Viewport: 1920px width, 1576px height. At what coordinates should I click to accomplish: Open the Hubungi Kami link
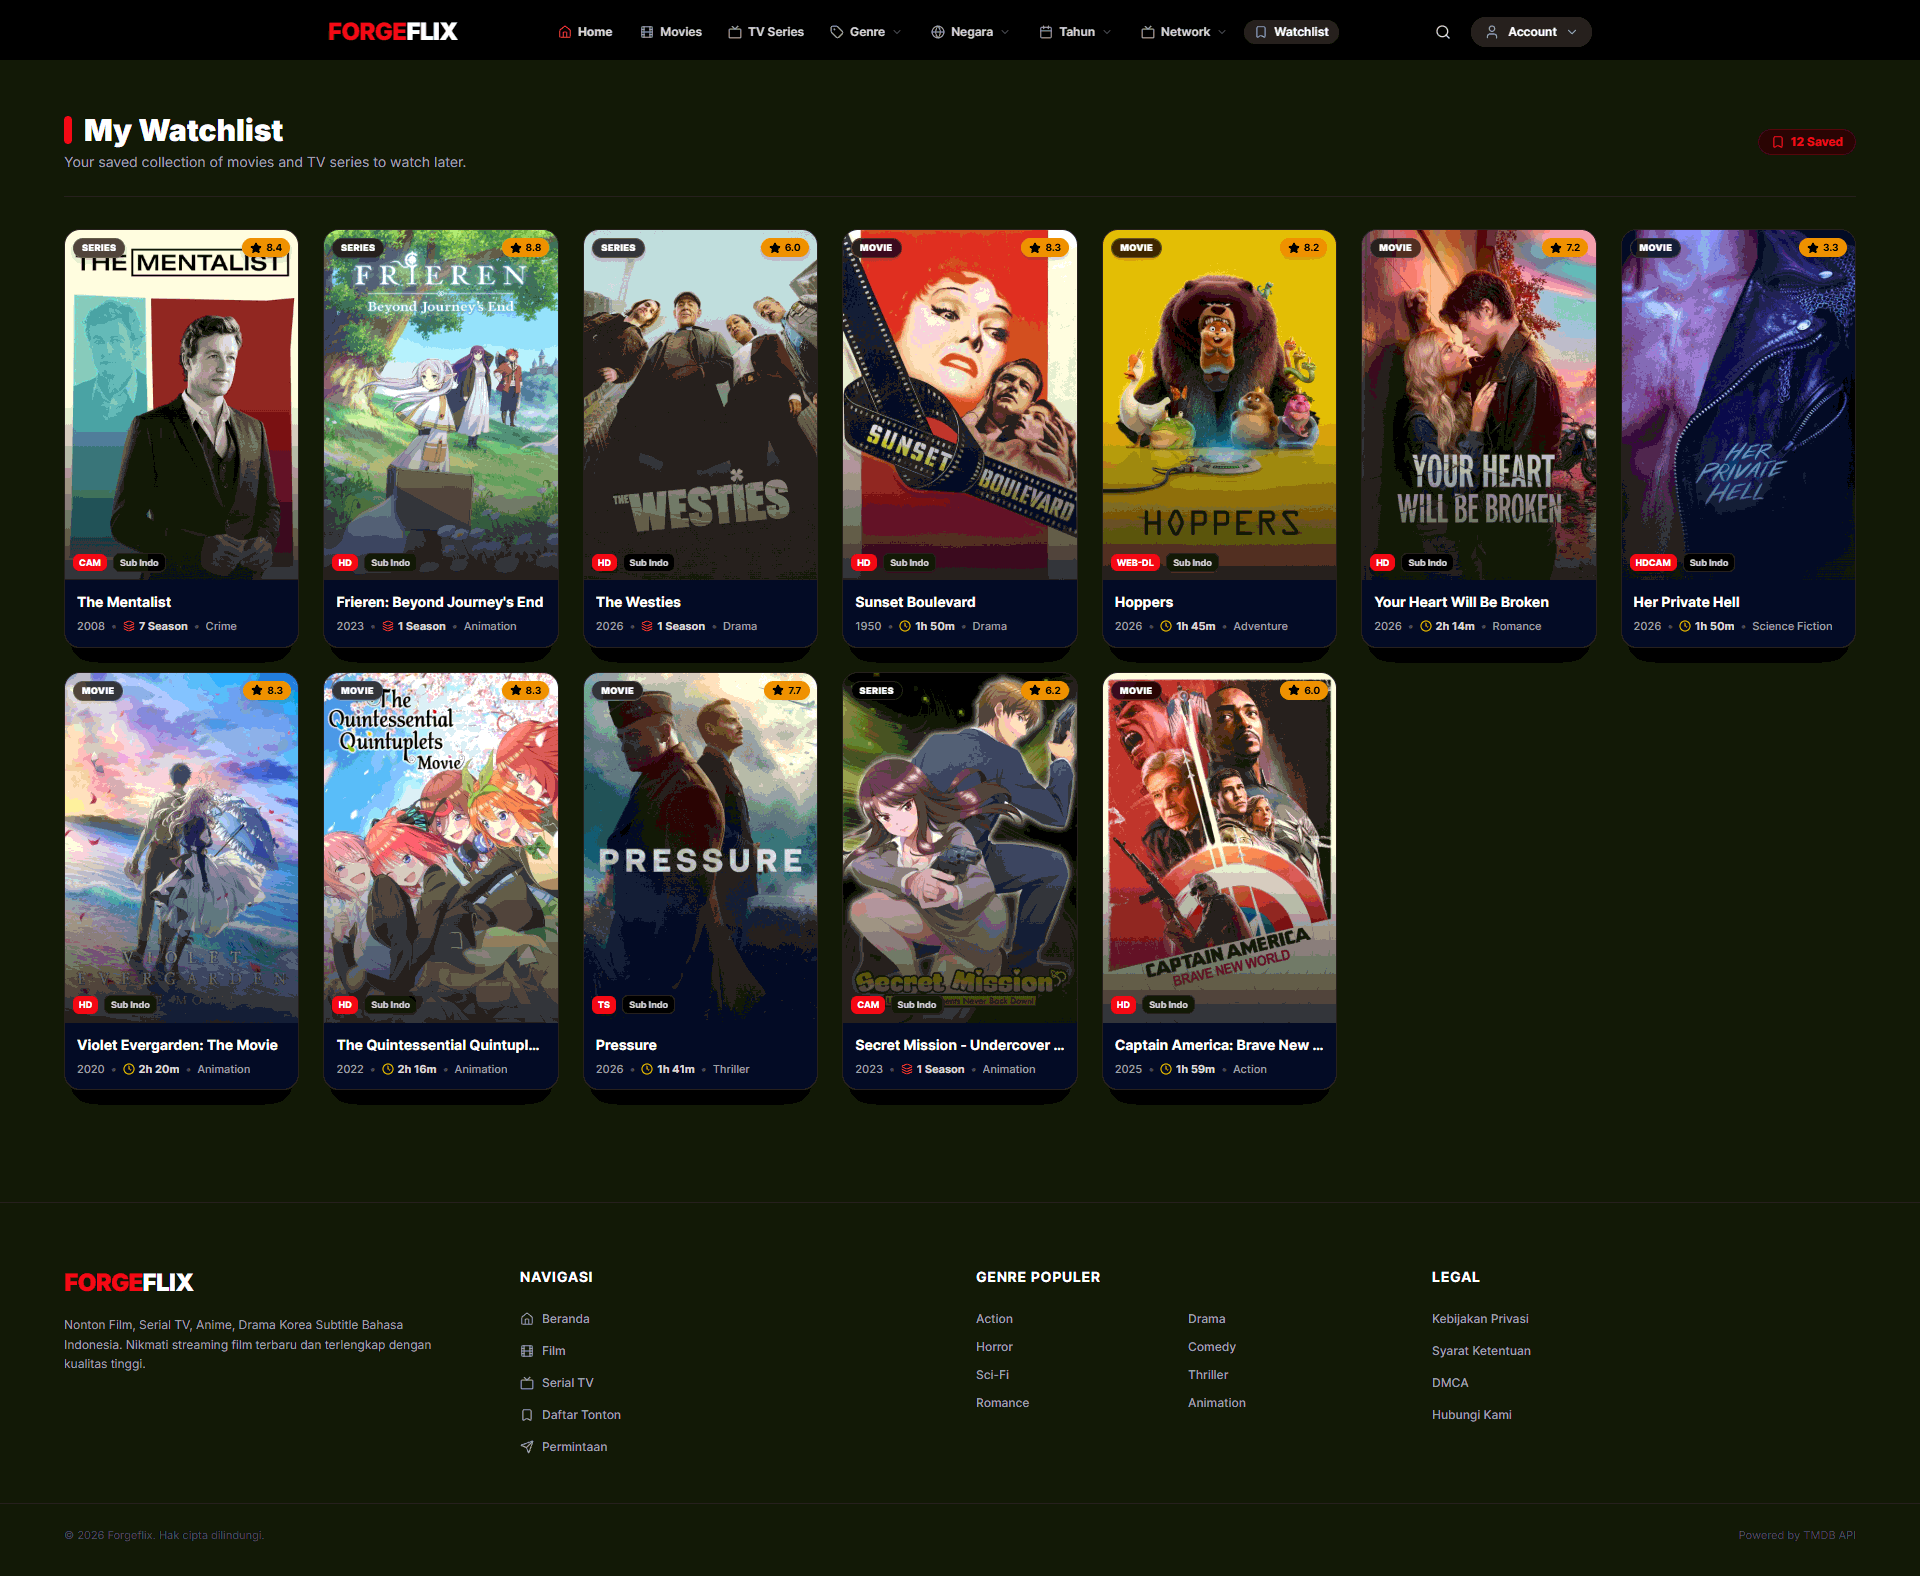coord(1472,1415)
